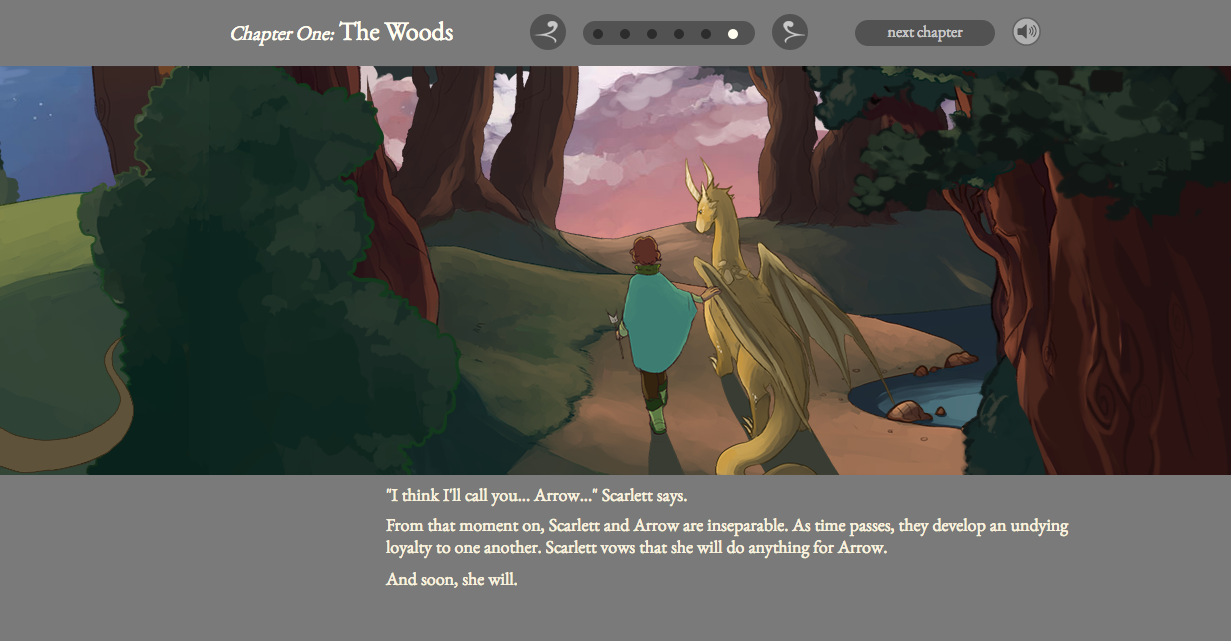This screenshot has width=1231, height=641.
Task: Select the fifth page dot
Action: 706,34
